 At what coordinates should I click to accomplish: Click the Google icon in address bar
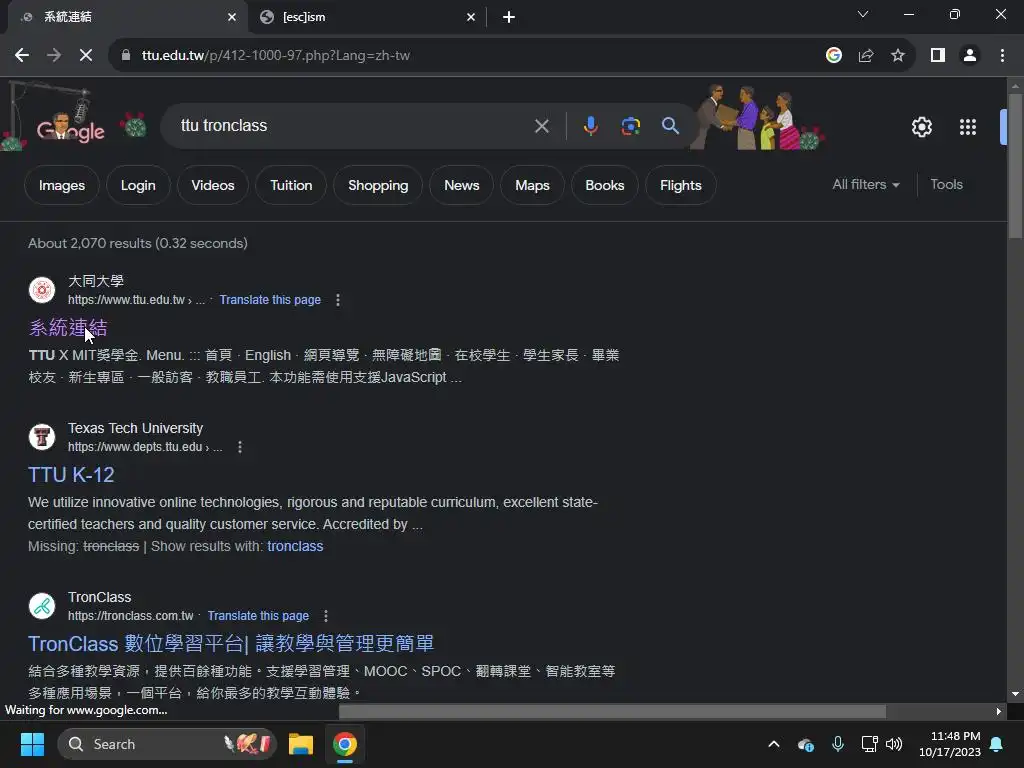[x=833, y=56]
